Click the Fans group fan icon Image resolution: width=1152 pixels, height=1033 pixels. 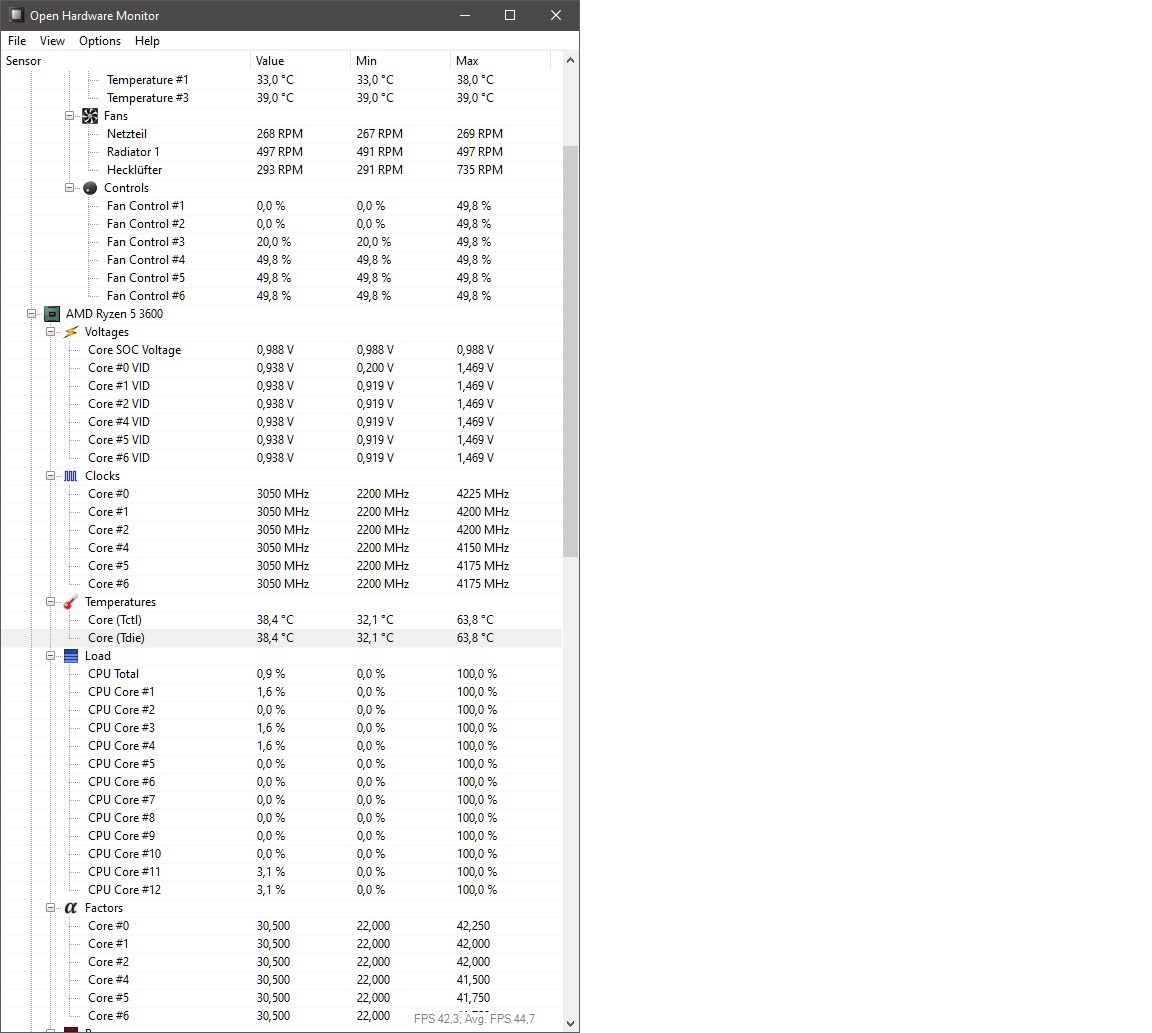click(90, 116)
